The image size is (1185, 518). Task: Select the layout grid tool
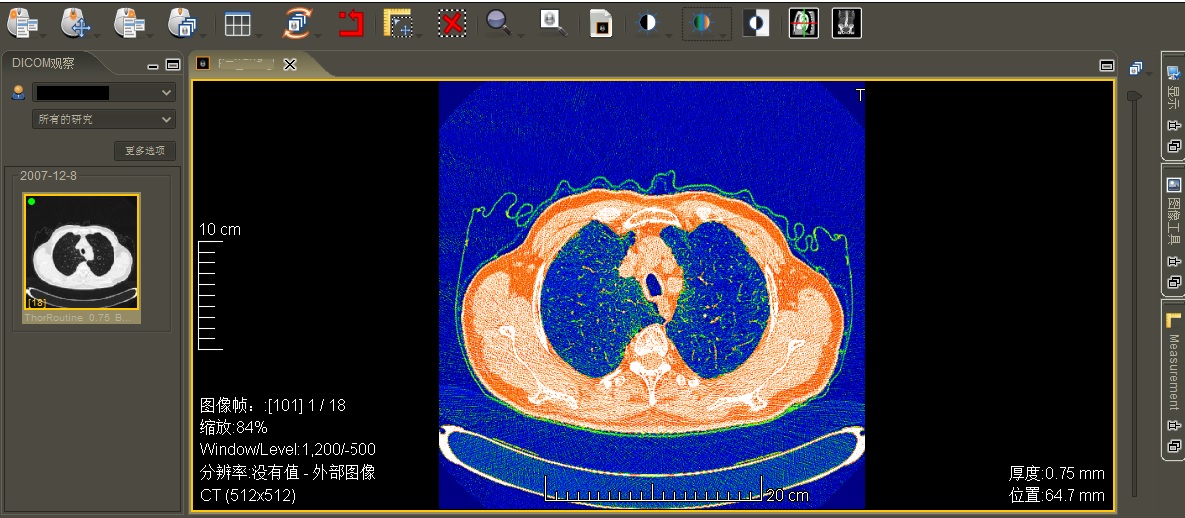click(x=237, y=23)
